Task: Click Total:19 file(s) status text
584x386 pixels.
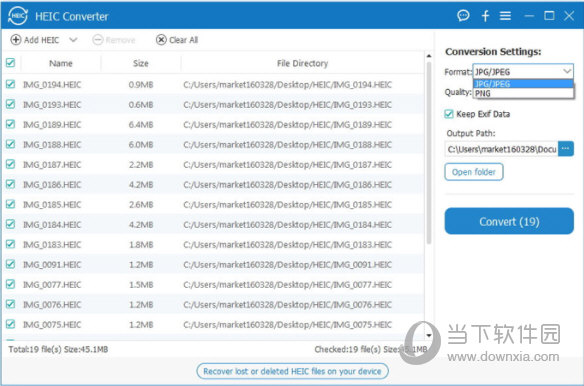Action: coord(58,349)
